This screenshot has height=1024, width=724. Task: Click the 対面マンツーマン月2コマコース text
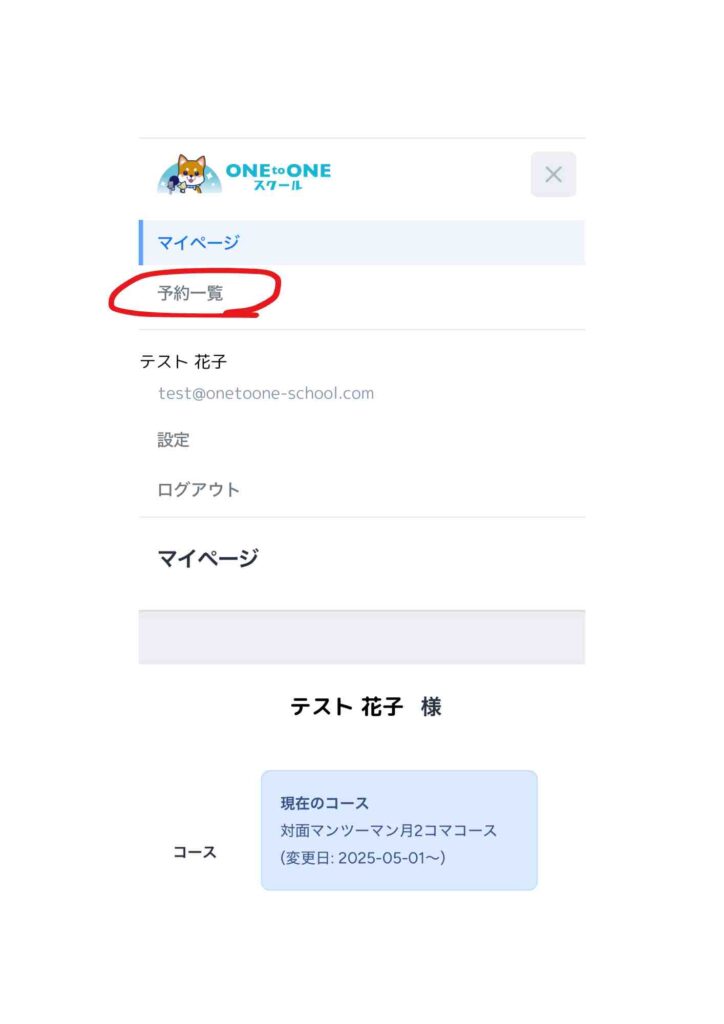click(388, 830)
